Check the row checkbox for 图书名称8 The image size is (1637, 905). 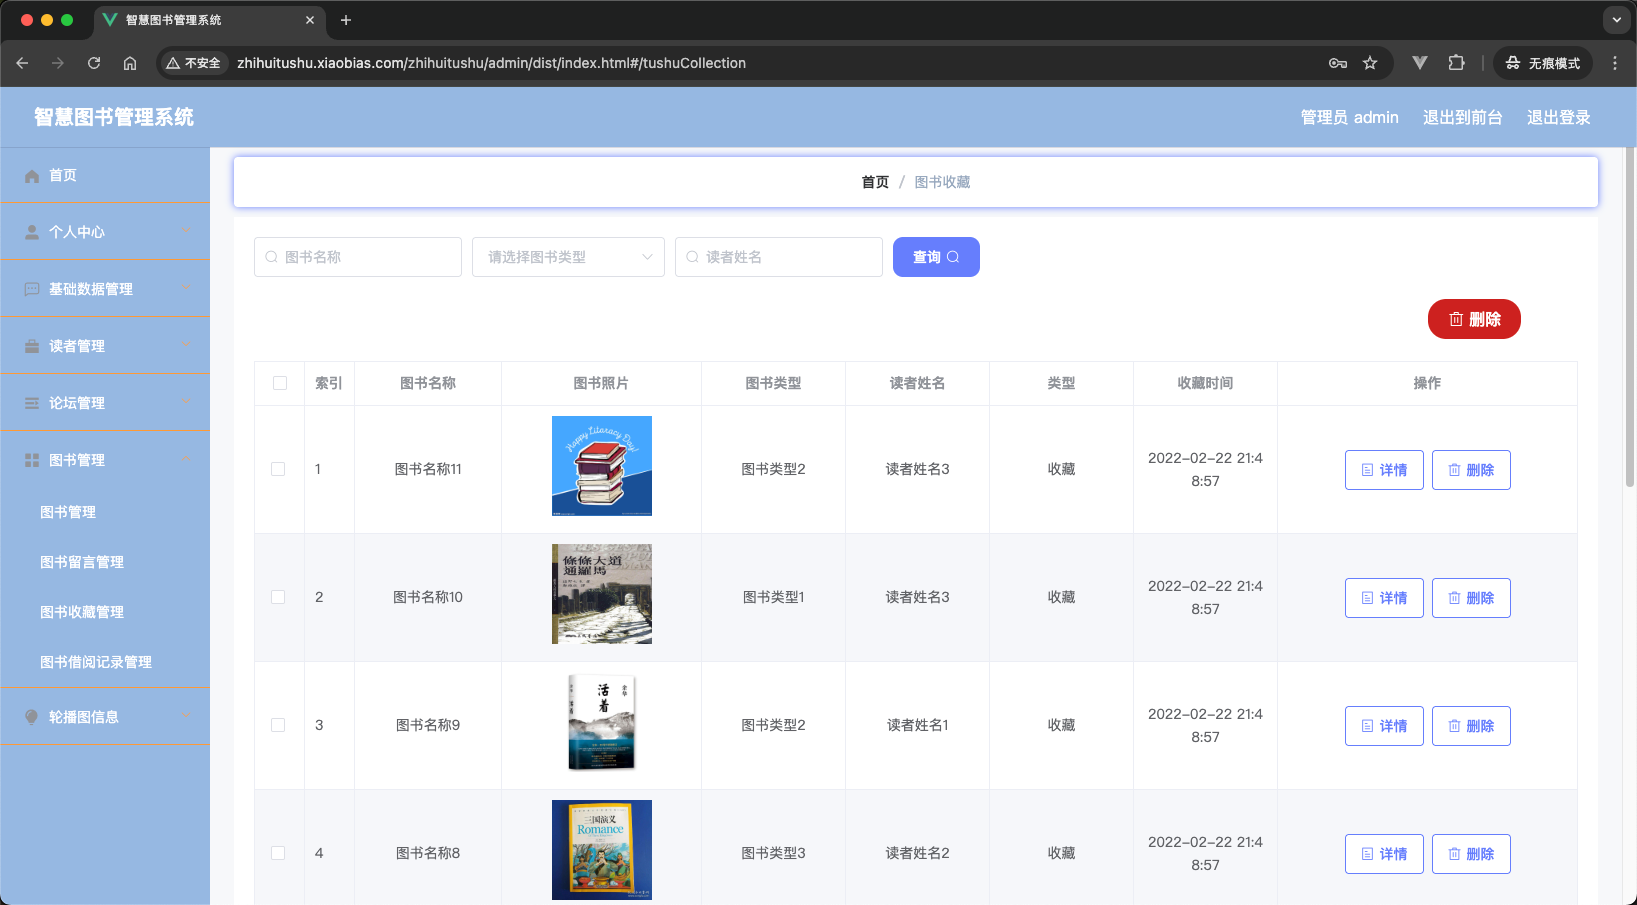click(278, 853)
